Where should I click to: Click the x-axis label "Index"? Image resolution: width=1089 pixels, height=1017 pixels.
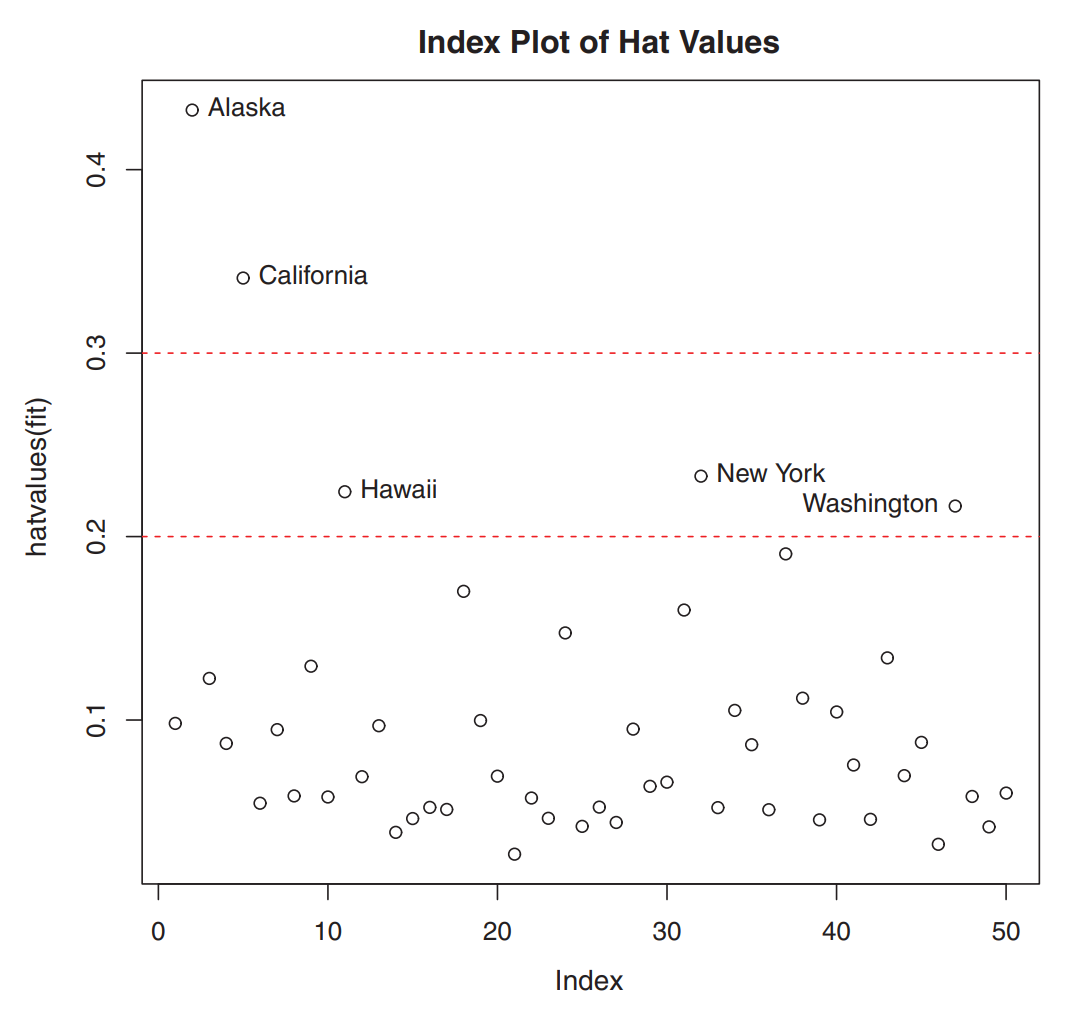(589, 981)
